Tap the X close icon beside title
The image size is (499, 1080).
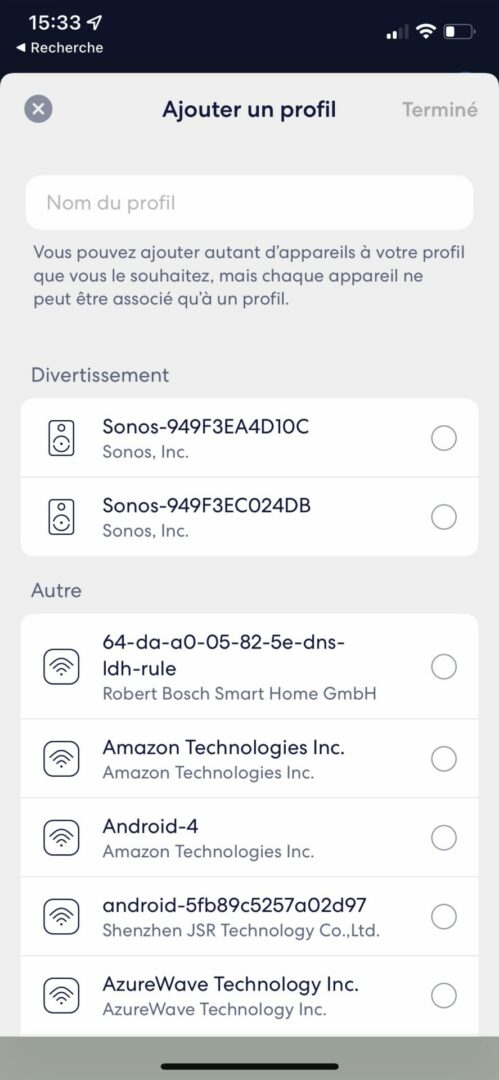point(39,110)
